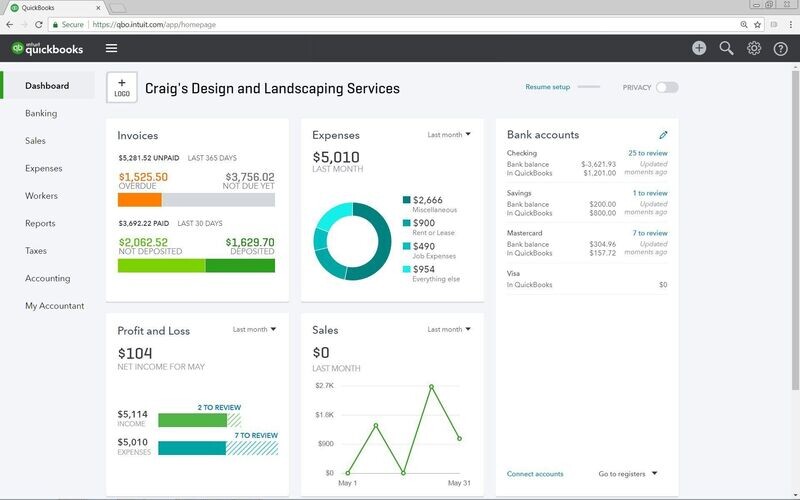This screenshot has height=500, width=800.
Task: Open Accounting in sidebar
Action: (x=47, y=279)
